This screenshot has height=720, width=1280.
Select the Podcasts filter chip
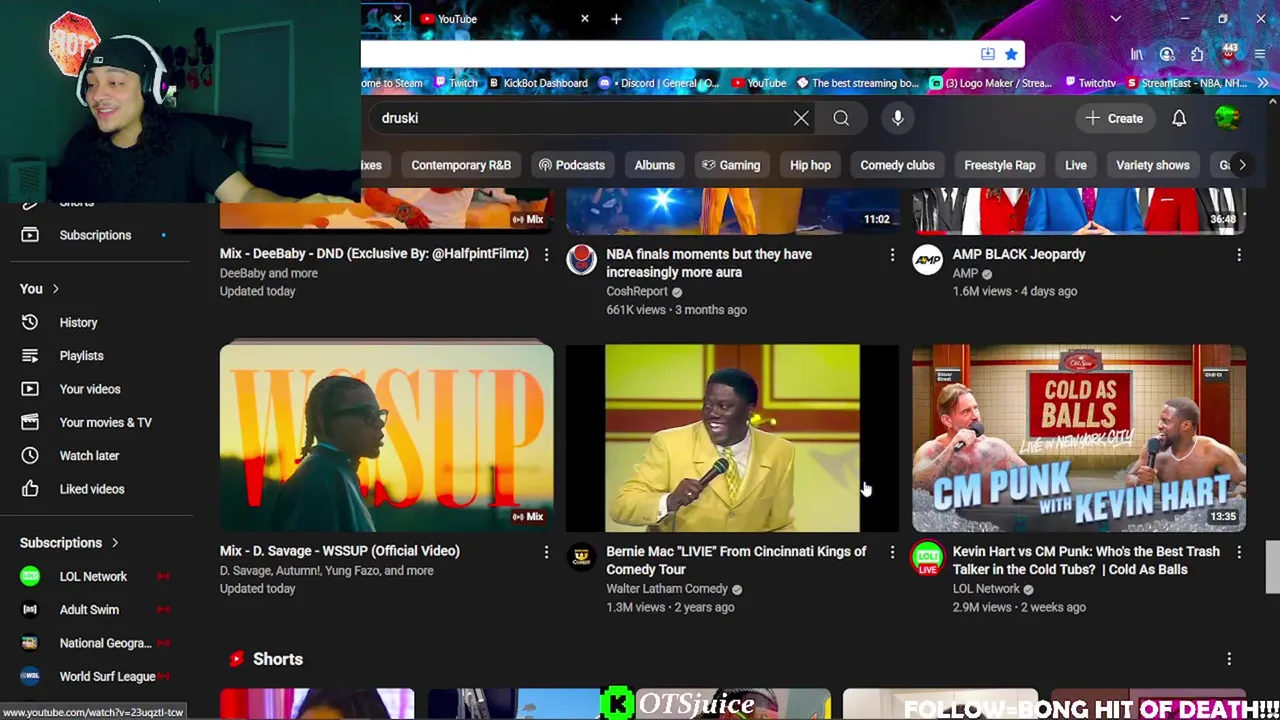click(x=571, y=165)
